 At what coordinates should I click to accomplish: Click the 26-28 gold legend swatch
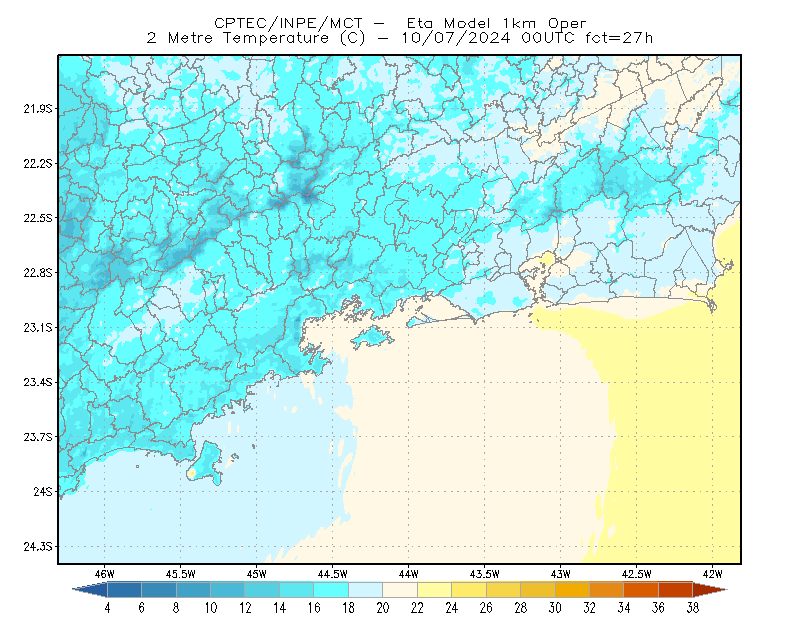pos(504,590)
